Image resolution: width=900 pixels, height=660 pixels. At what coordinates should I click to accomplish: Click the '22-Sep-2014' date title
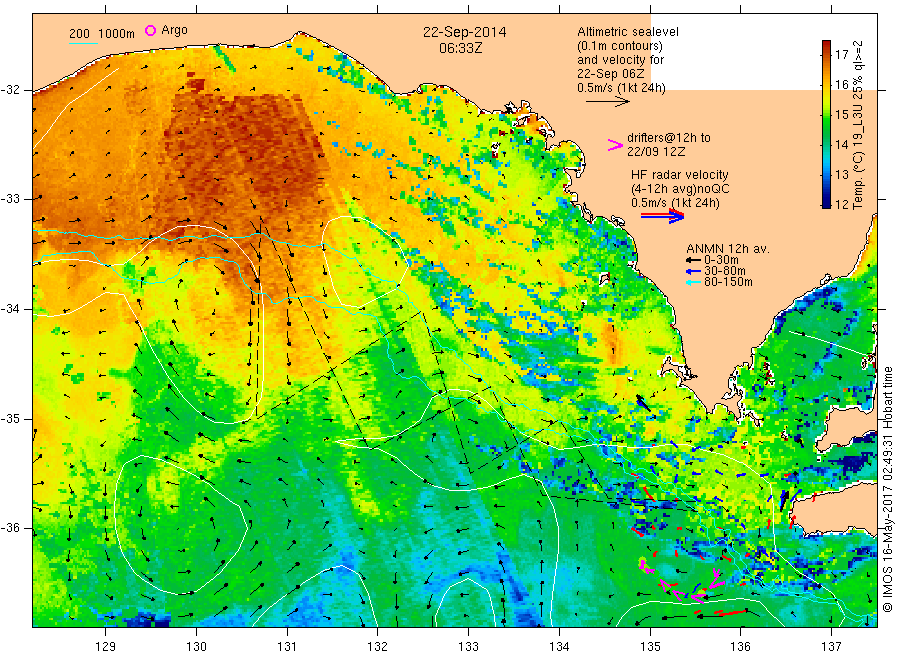point(464,32)
